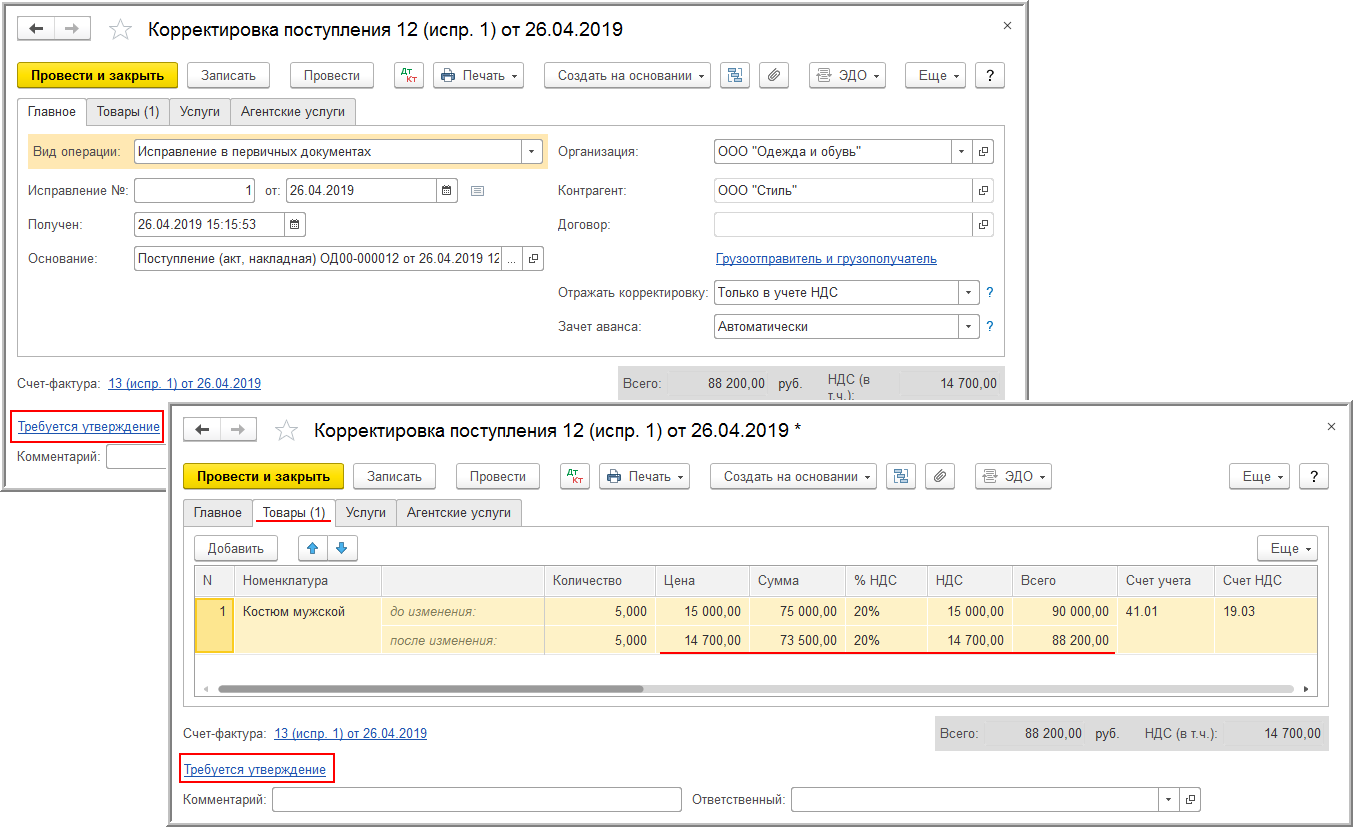Viewport: 1358px width, 828px height.
Task: Expand Вид операции dropdown list
Action: pos(531,152)
